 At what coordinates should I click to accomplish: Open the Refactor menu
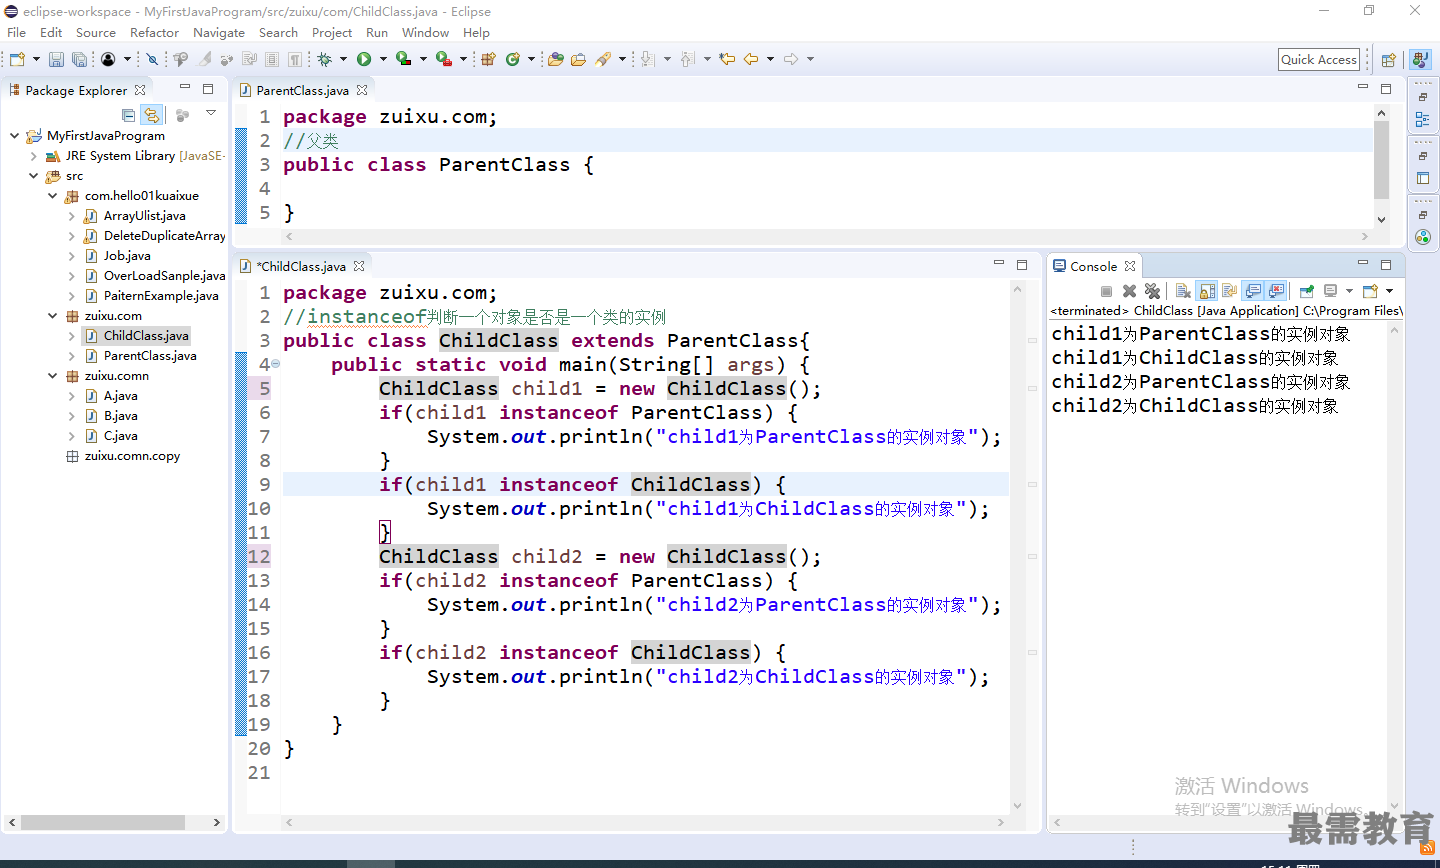click(x=154, y=32)
